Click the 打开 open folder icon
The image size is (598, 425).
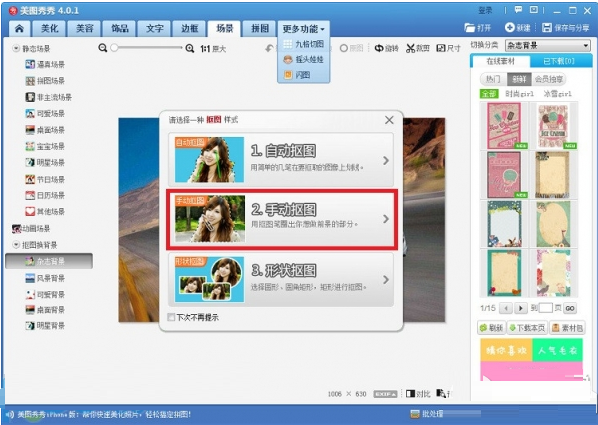coord(469,27)
